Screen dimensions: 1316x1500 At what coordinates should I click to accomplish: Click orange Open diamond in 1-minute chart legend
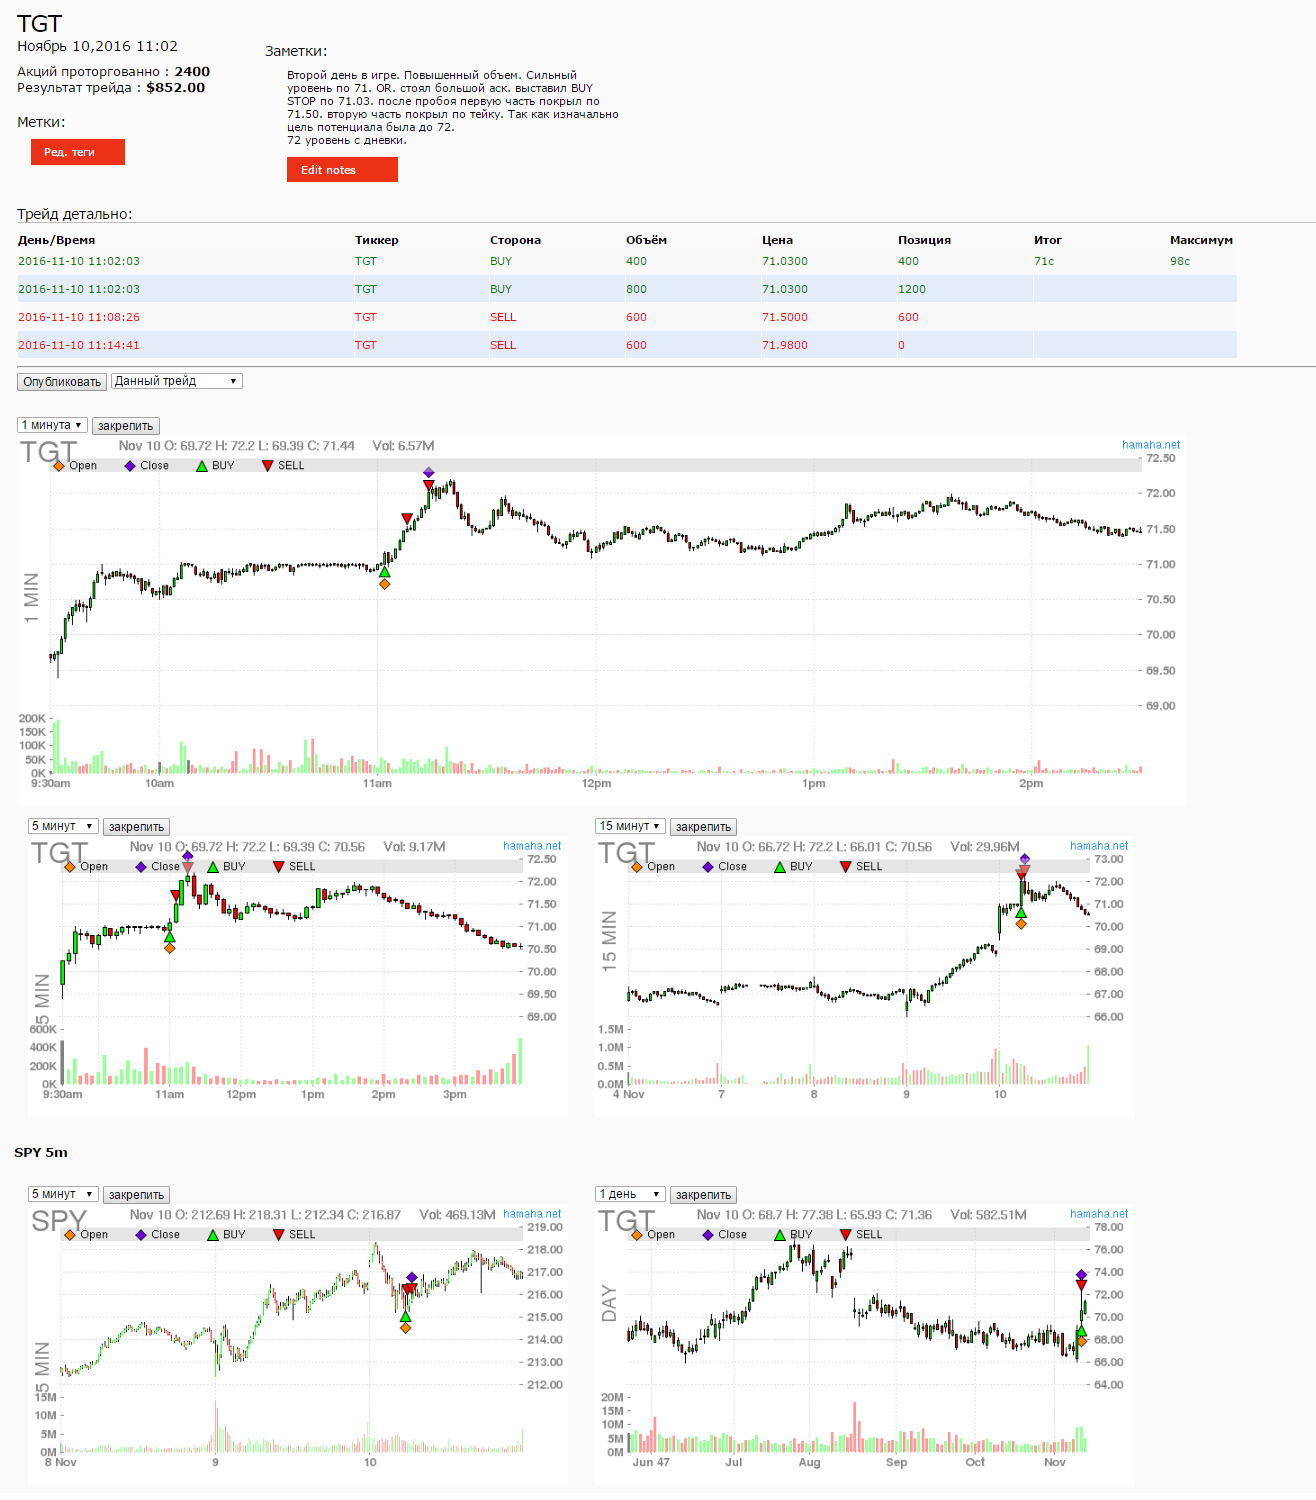(59, 466)
